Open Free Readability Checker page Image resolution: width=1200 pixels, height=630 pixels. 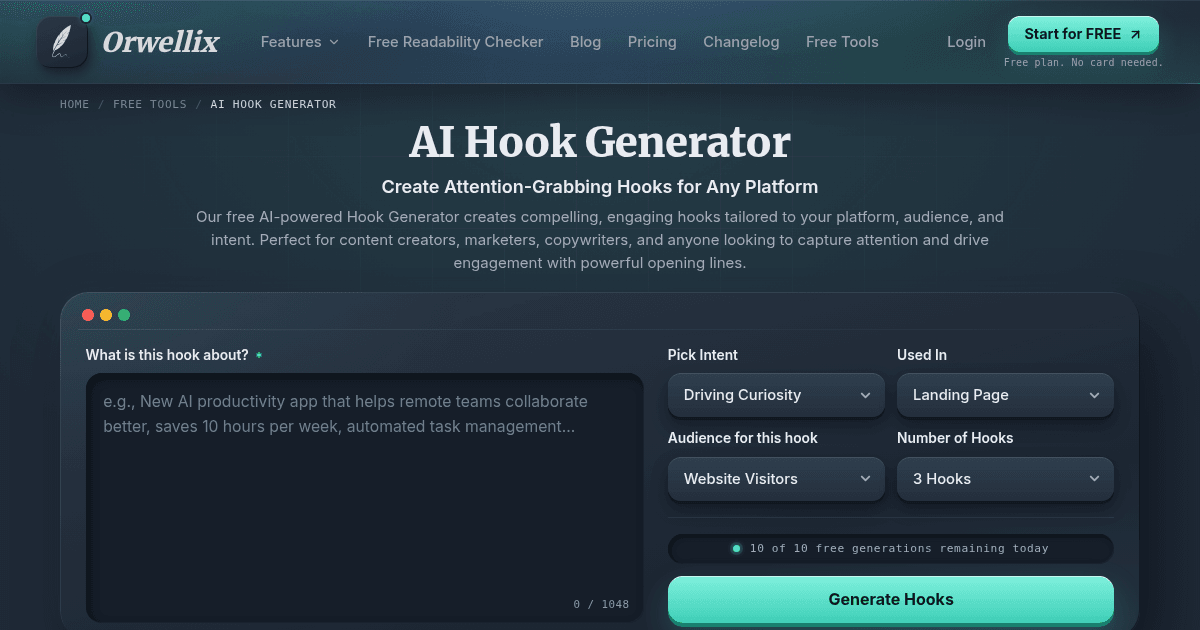click(455, 42)
